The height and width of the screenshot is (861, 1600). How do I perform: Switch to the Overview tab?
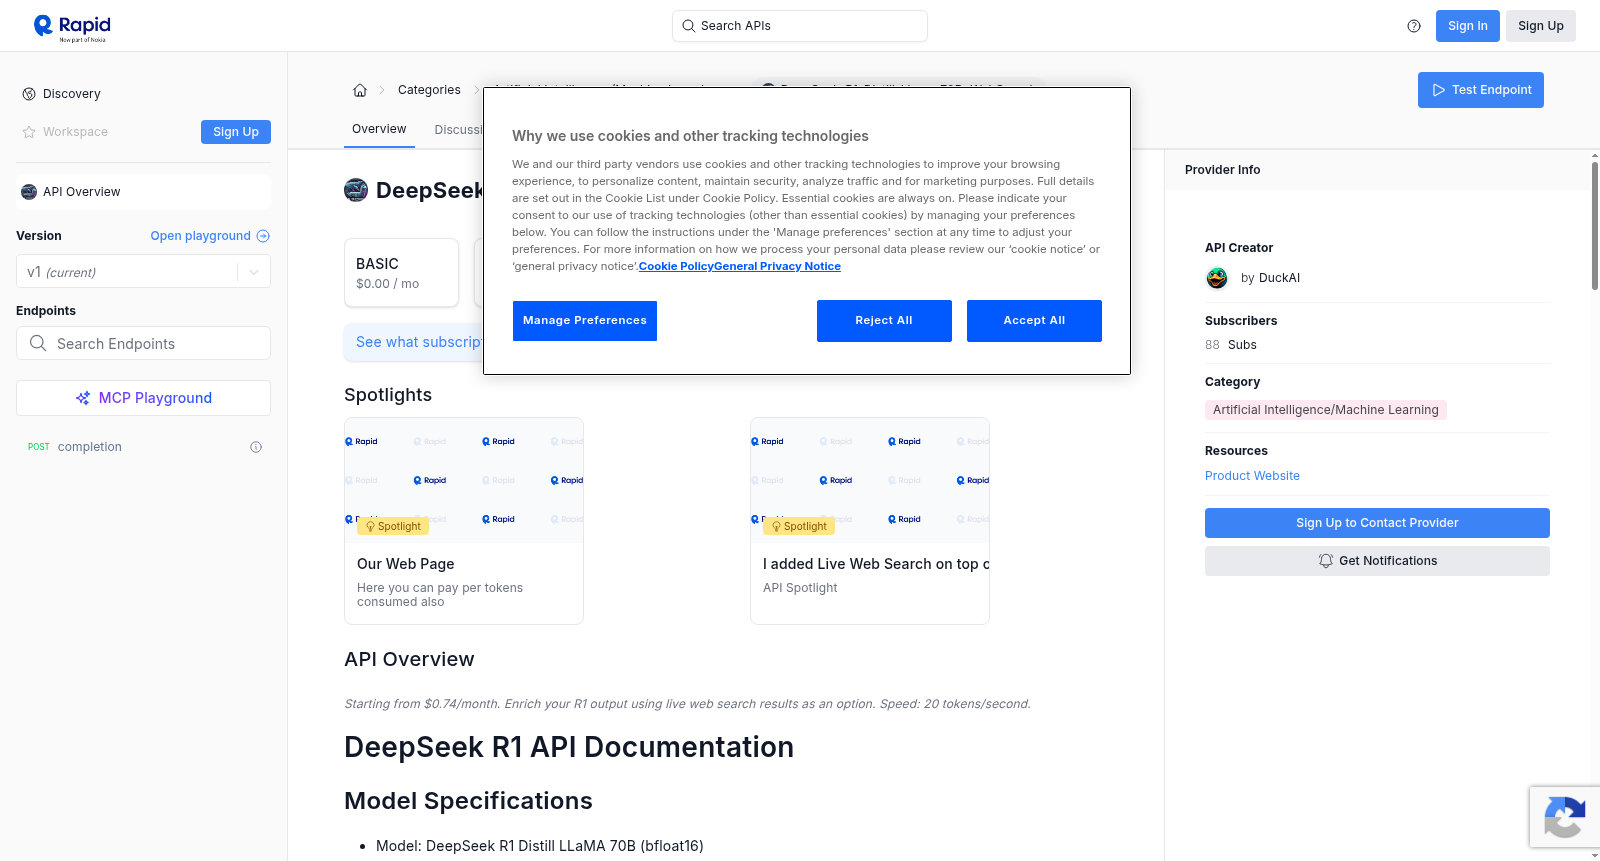[379, 129]
